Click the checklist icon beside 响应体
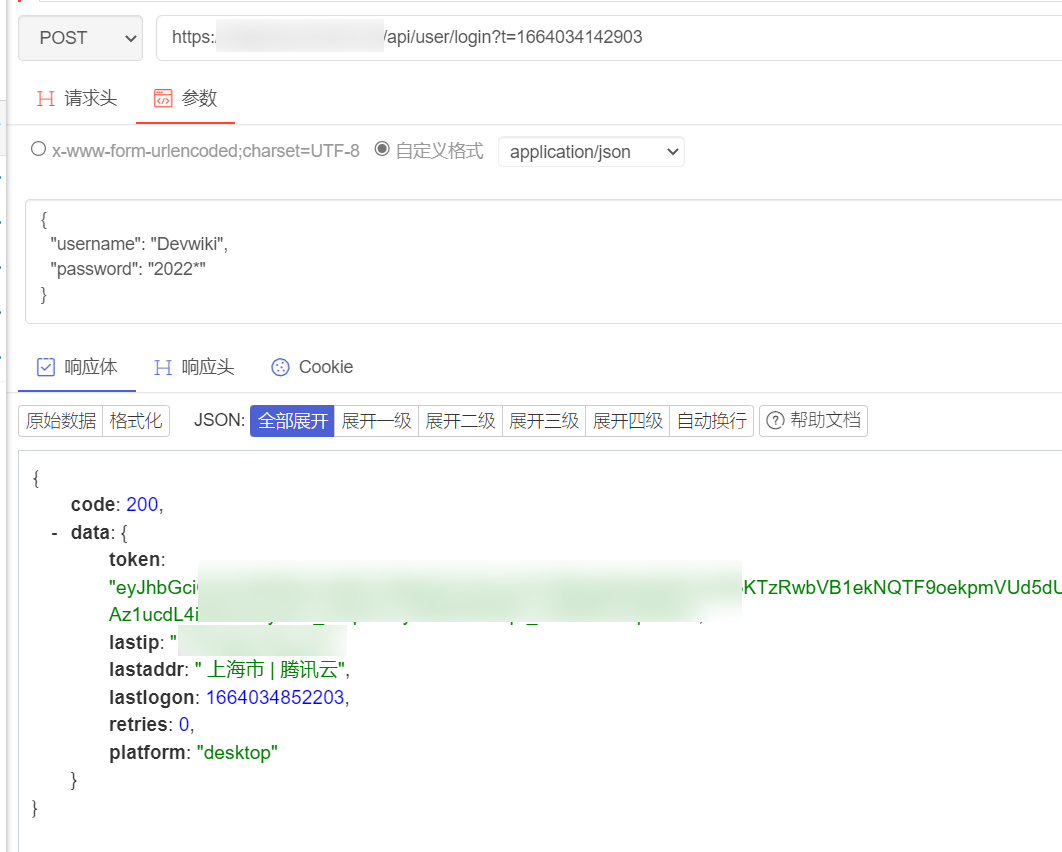The width and height of the screenshot is (1062, 852). pyautogui.click(x=44, y=367)
